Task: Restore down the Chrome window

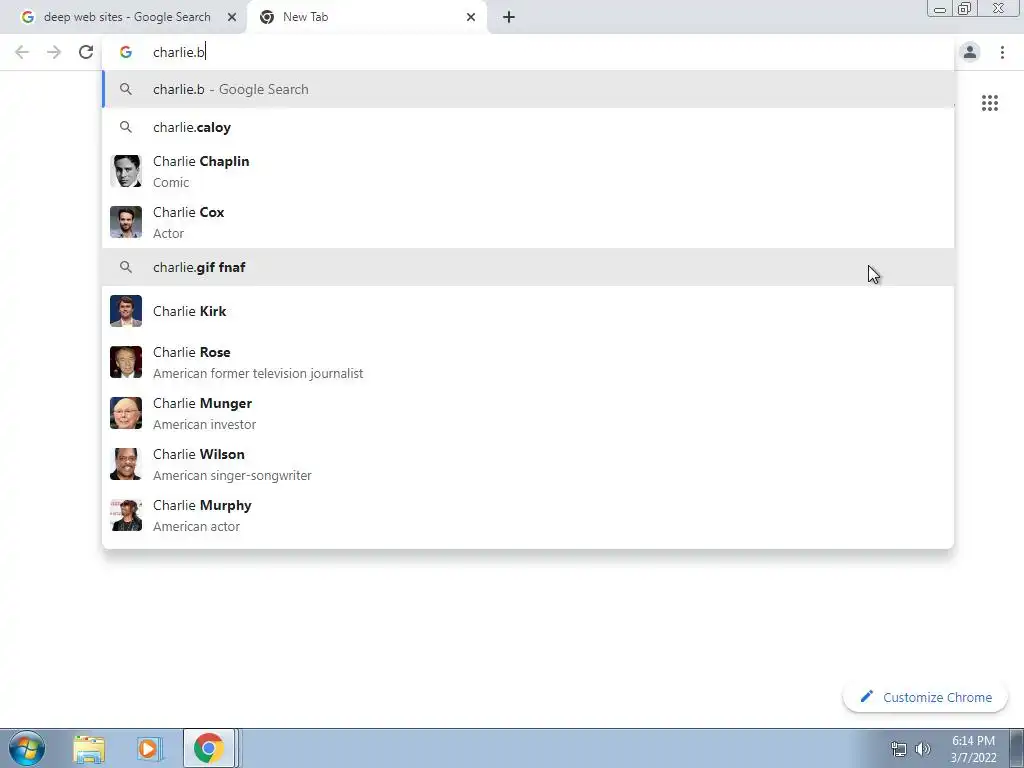Action: (965, 8)
